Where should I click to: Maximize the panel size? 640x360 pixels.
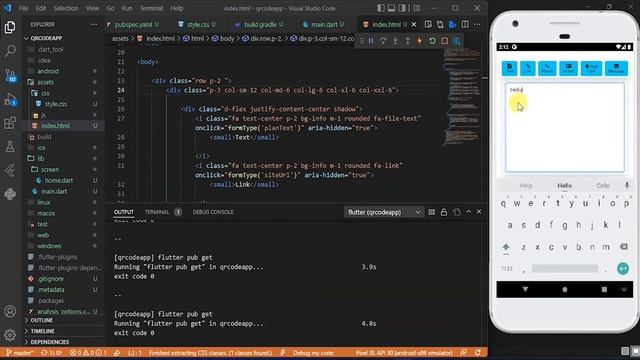click(x=469, y=211)
